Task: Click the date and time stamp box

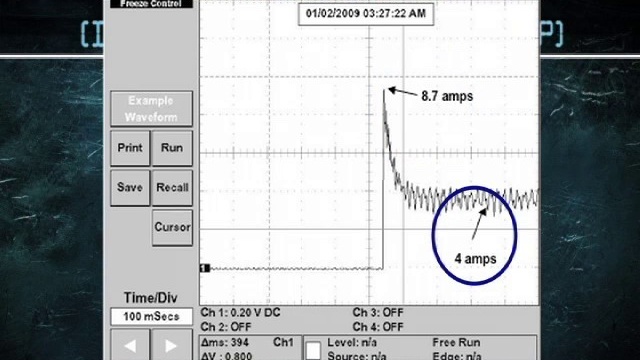Action: (366, 14)
